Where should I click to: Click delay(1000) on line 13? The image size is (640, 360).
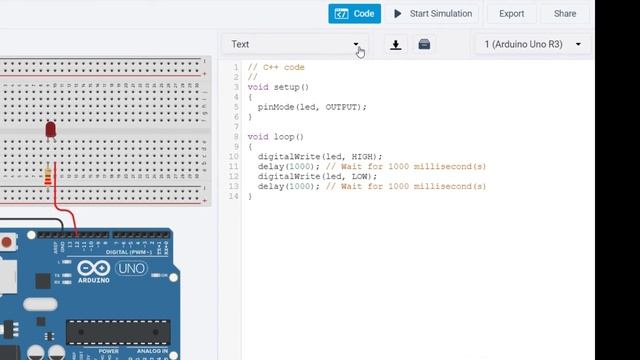289,186
